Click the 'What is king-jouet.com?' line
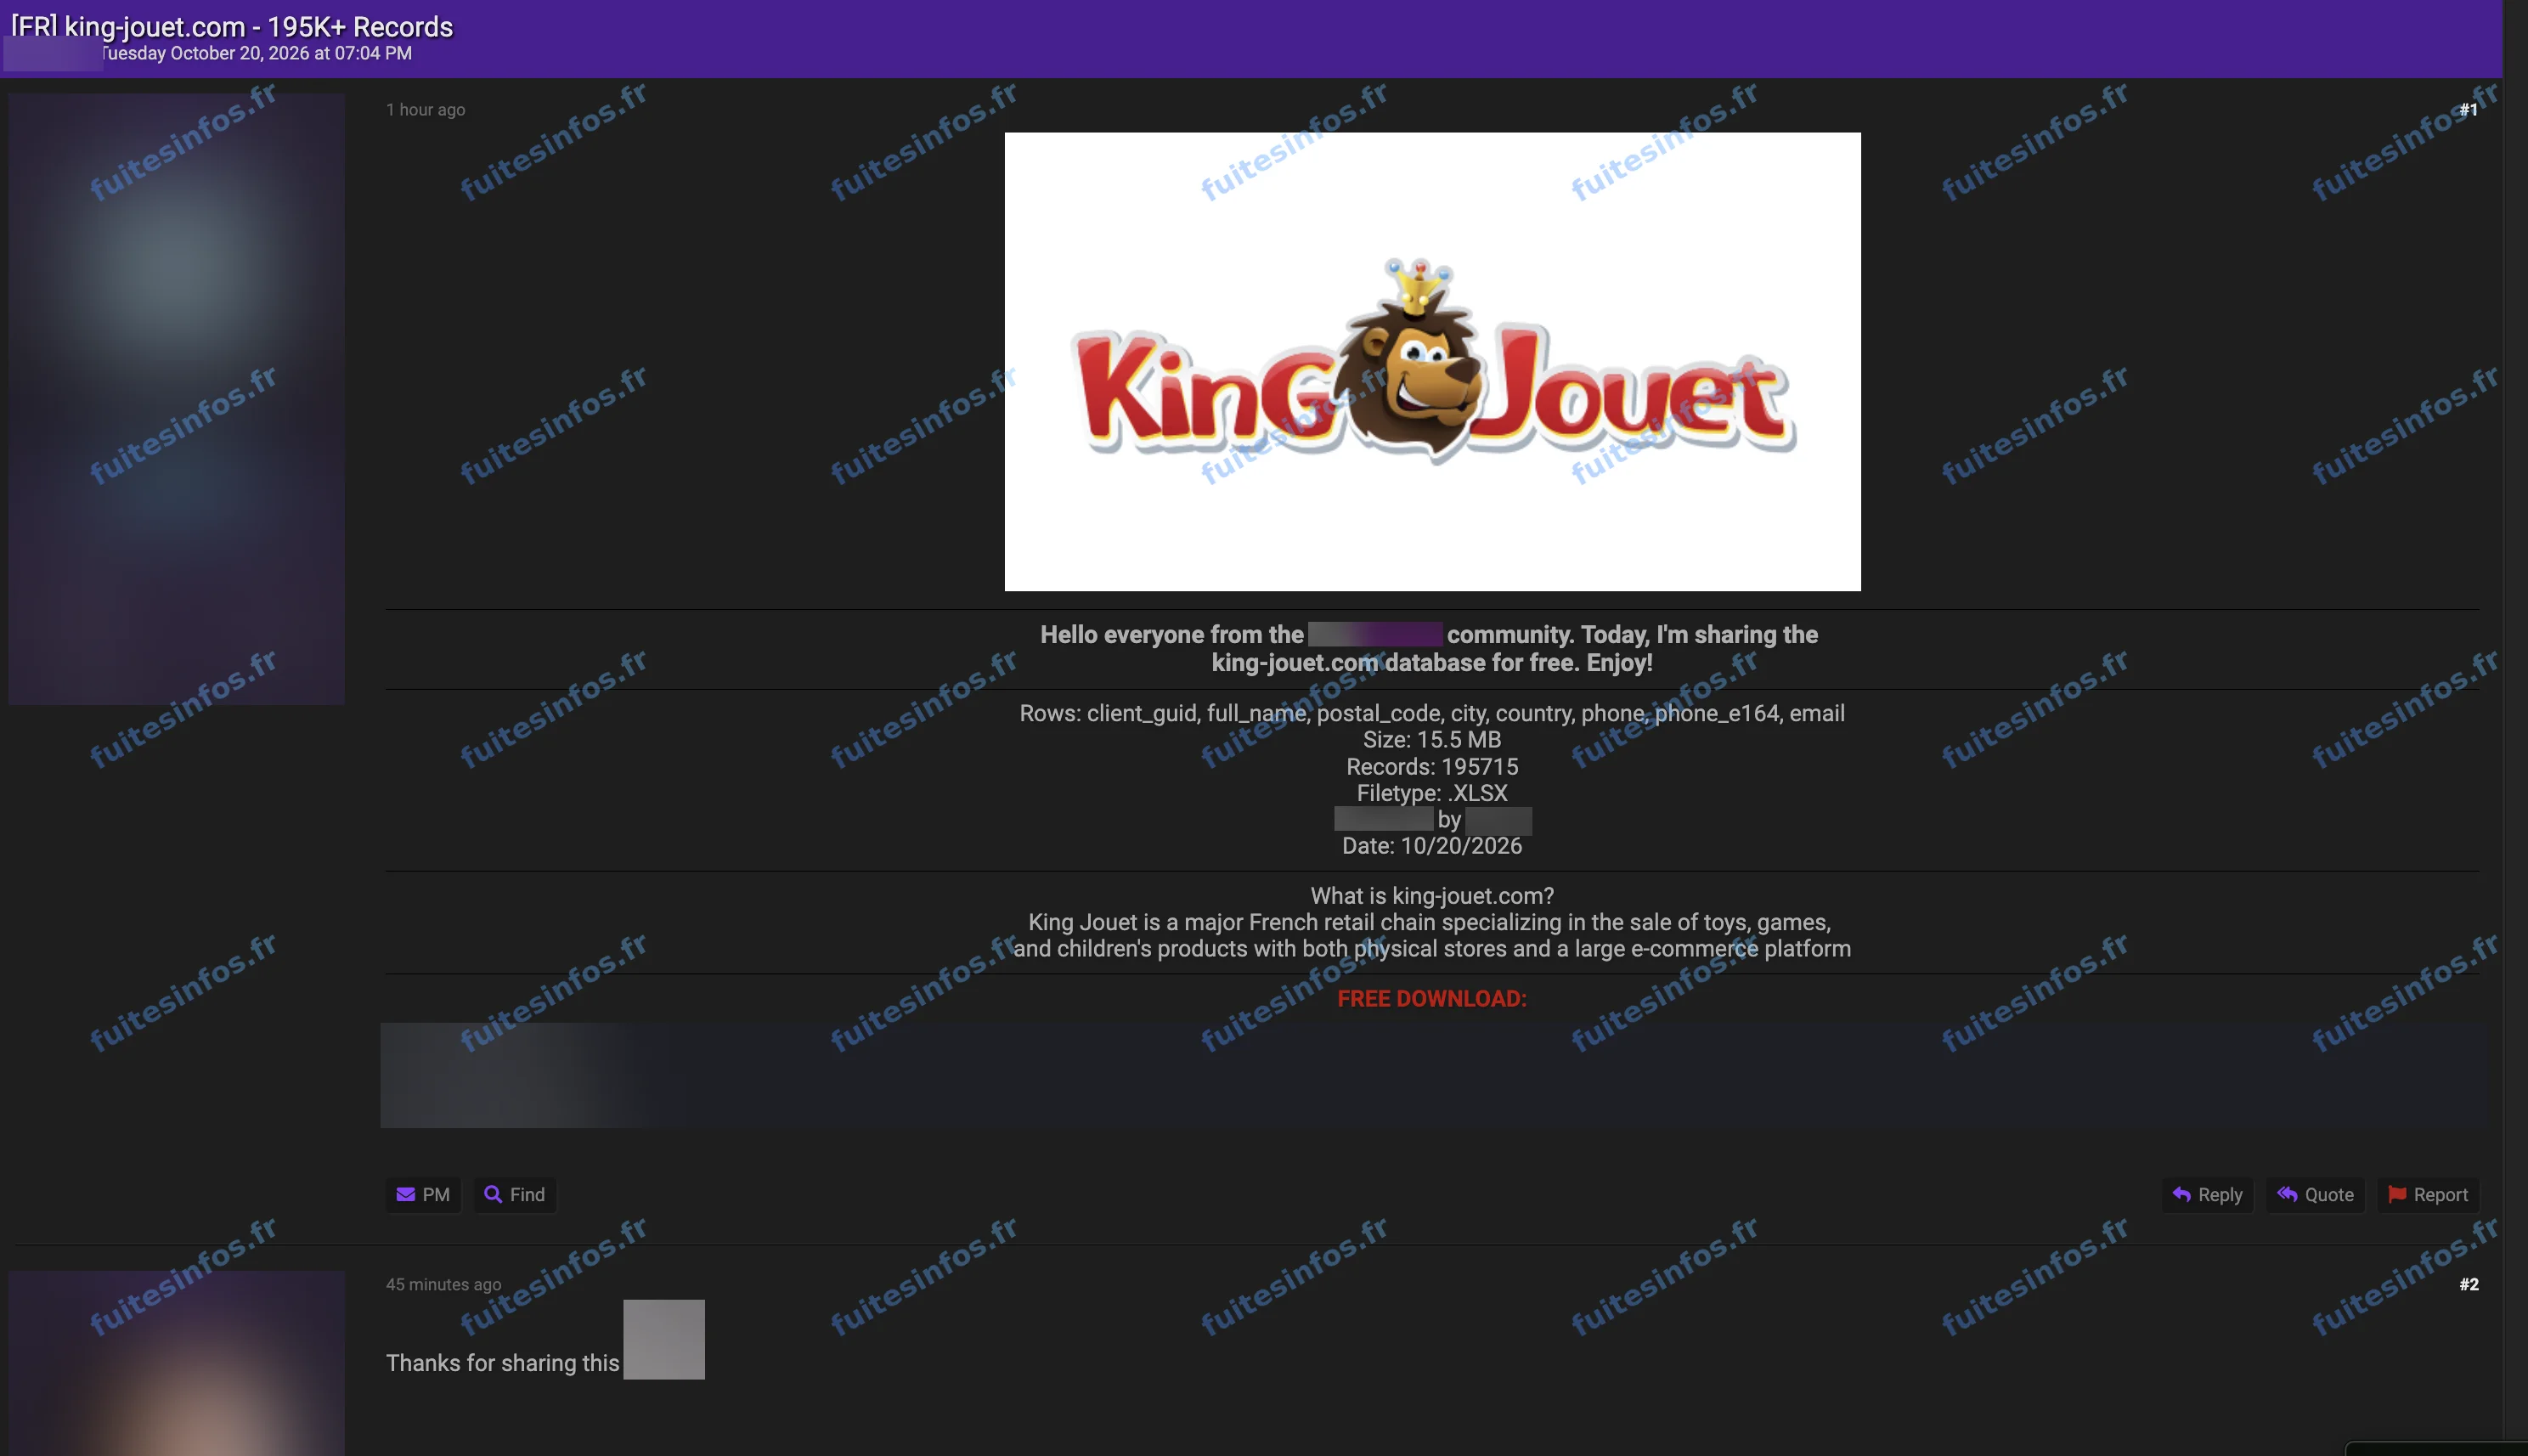The image size is (2528, 1456). 1432,896
